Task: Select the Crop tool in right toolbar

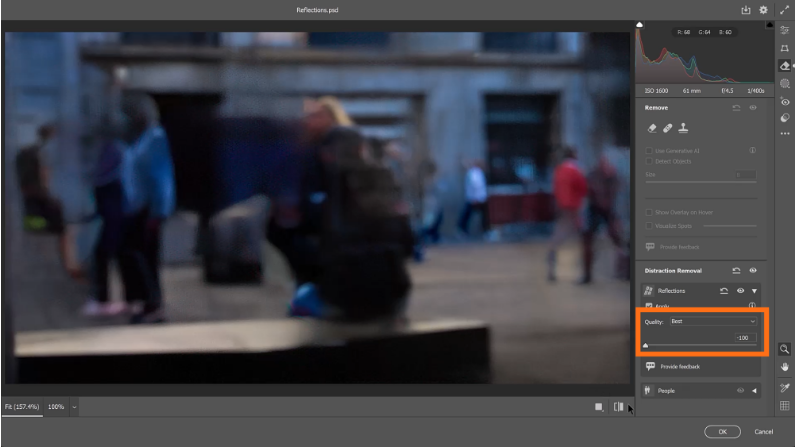Action: (x=785, y=48)
